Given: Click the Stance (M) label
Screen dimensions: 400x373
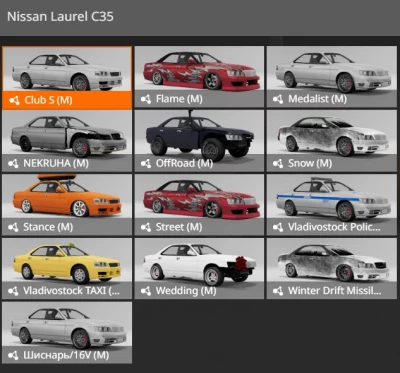Looking at the screenshot, I should click(48, 228).
